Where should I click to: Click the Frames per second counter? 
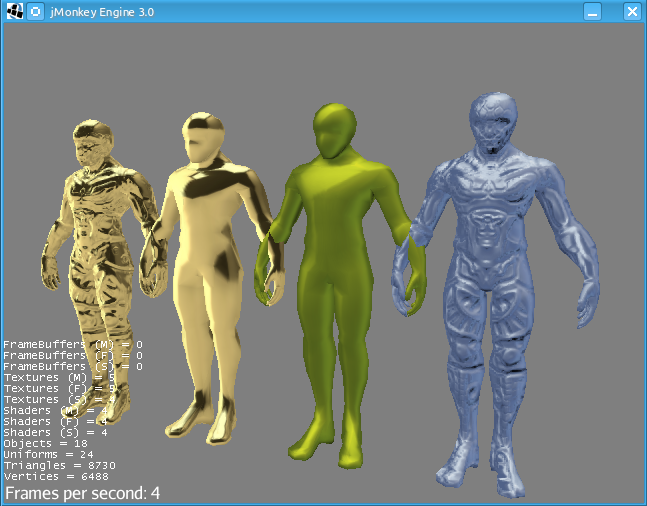point(82,493)
